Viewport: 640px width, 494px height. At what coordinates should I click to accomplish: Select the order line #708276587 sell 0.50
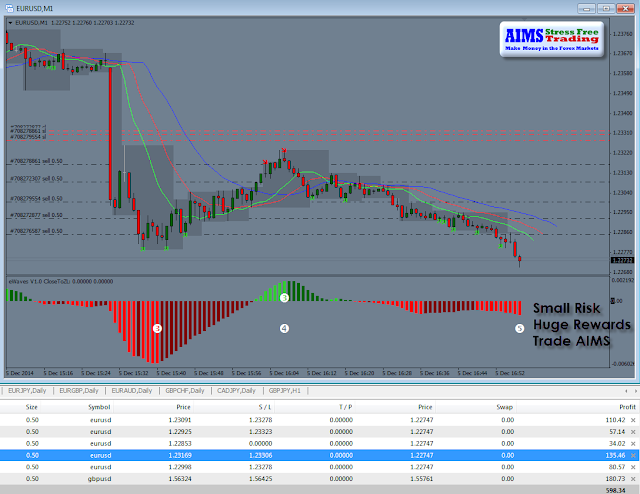36,231
